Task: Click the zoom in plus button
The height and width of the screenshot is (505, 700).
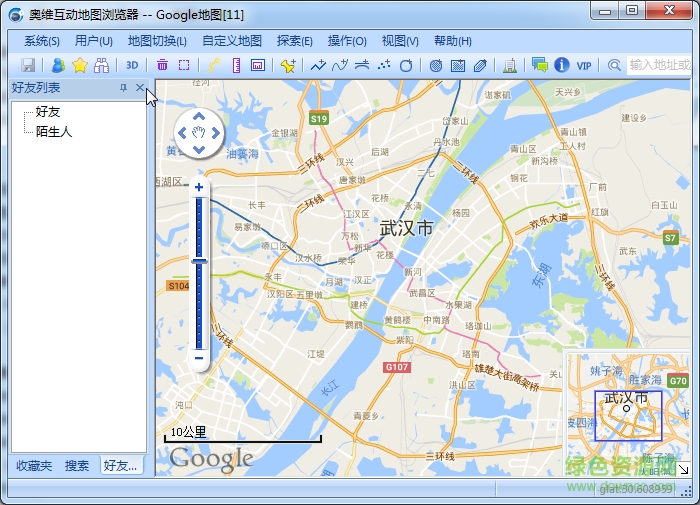Action: [199, 187]
